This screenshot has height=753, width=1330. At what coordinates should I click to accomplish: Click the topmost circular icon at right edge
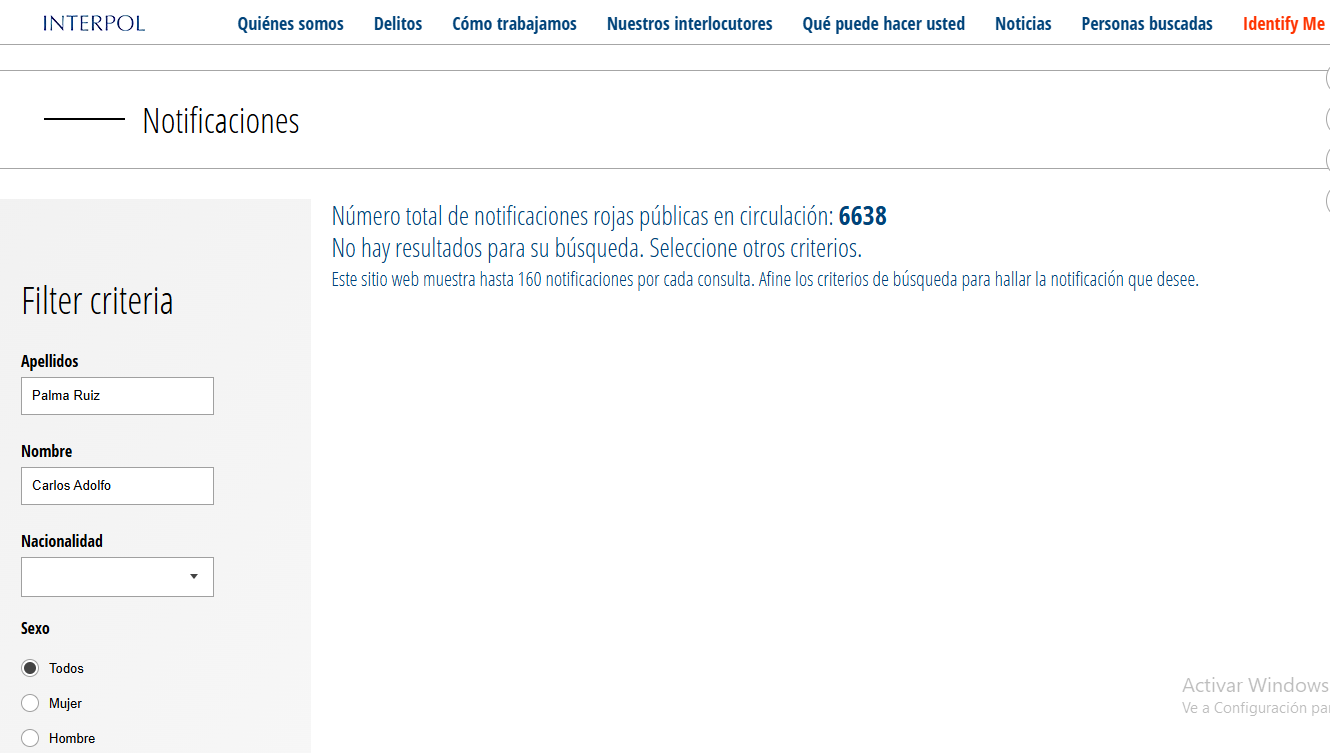pyautogui.click(x=1326, y=80)
